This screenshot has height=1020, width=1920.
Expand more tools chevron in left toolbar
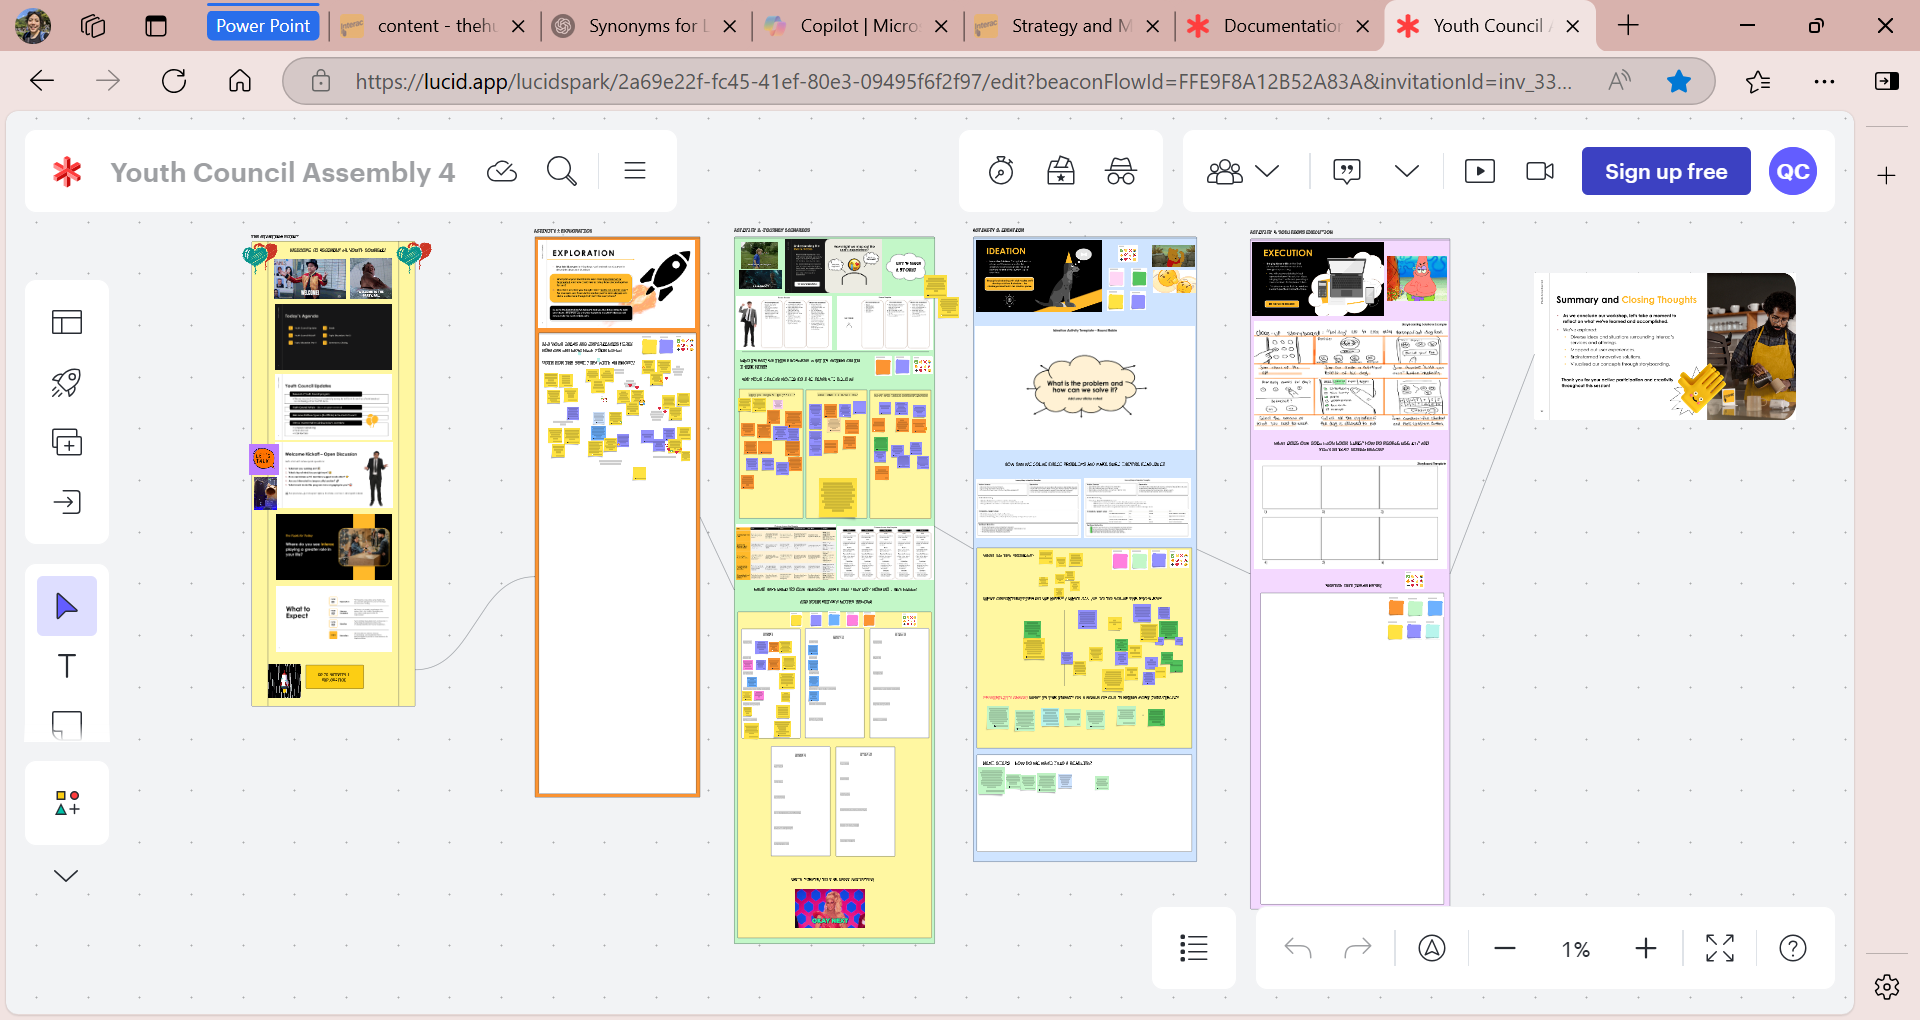[66, 876]
